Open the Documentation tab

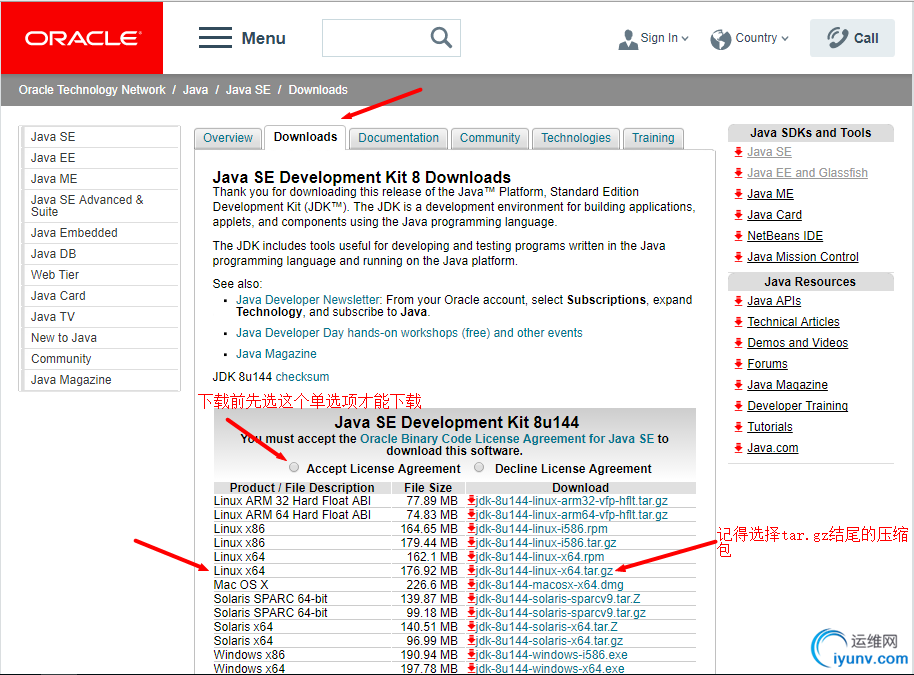pyautogui.click(x=398, y=138)
